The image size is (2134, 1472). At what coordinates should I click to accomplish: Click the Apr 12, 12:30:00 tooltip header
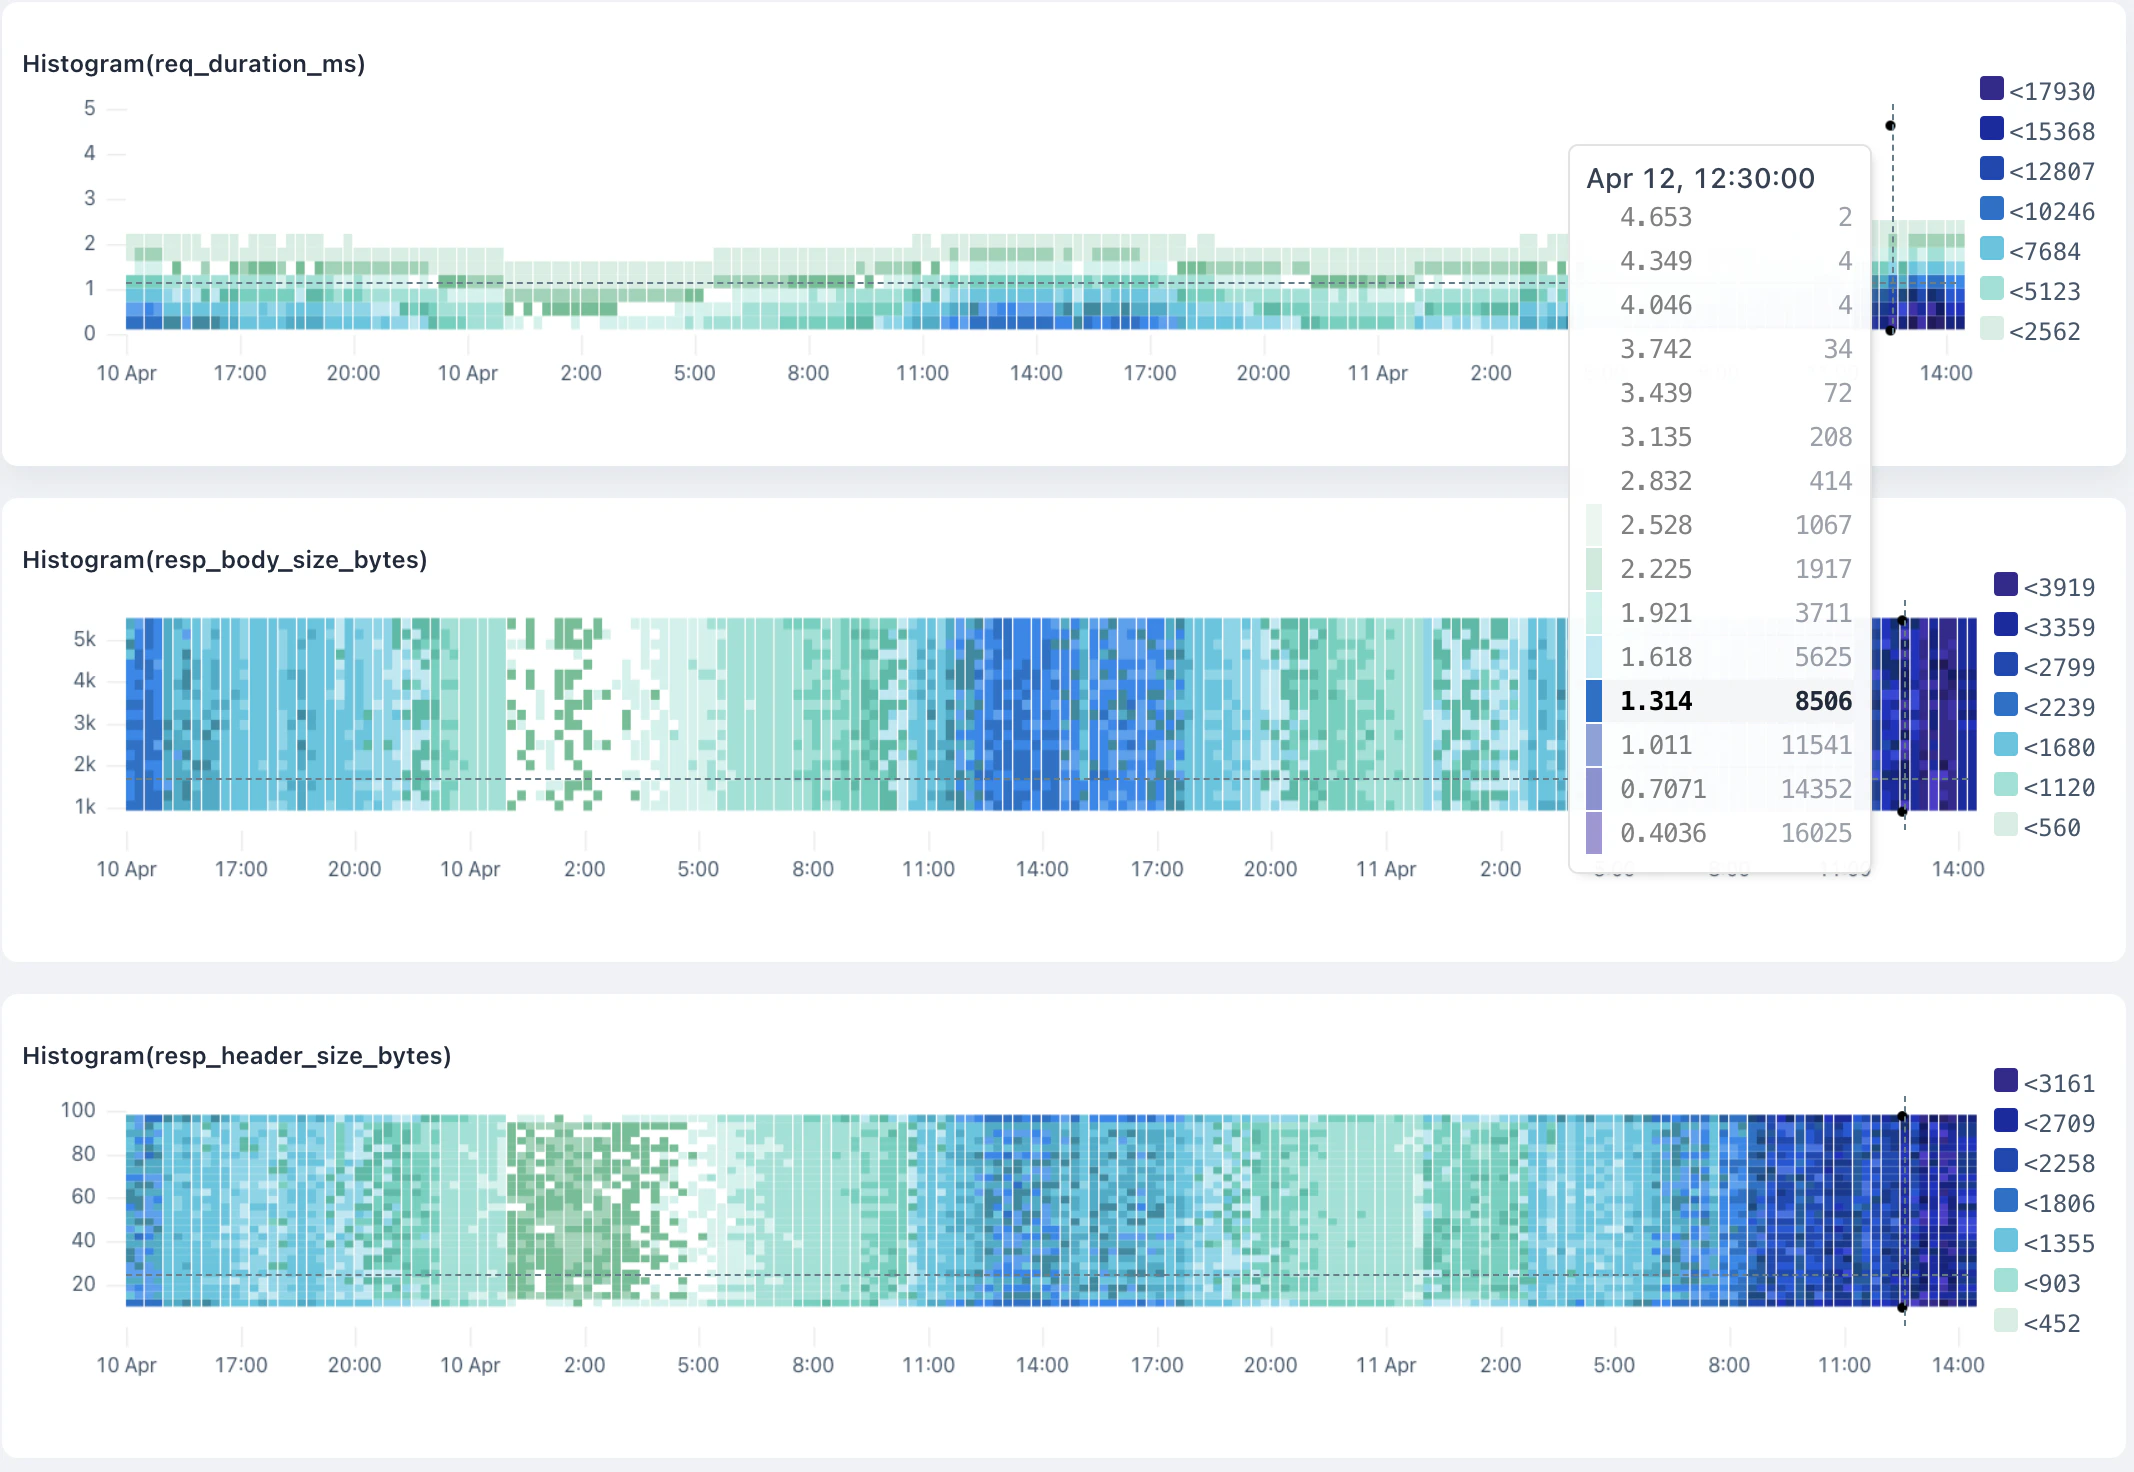[x=1699, y=178]
